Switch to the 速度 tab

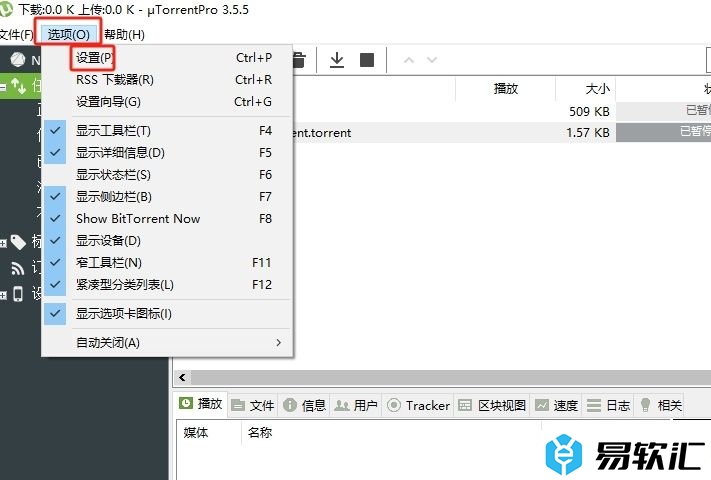556,405
